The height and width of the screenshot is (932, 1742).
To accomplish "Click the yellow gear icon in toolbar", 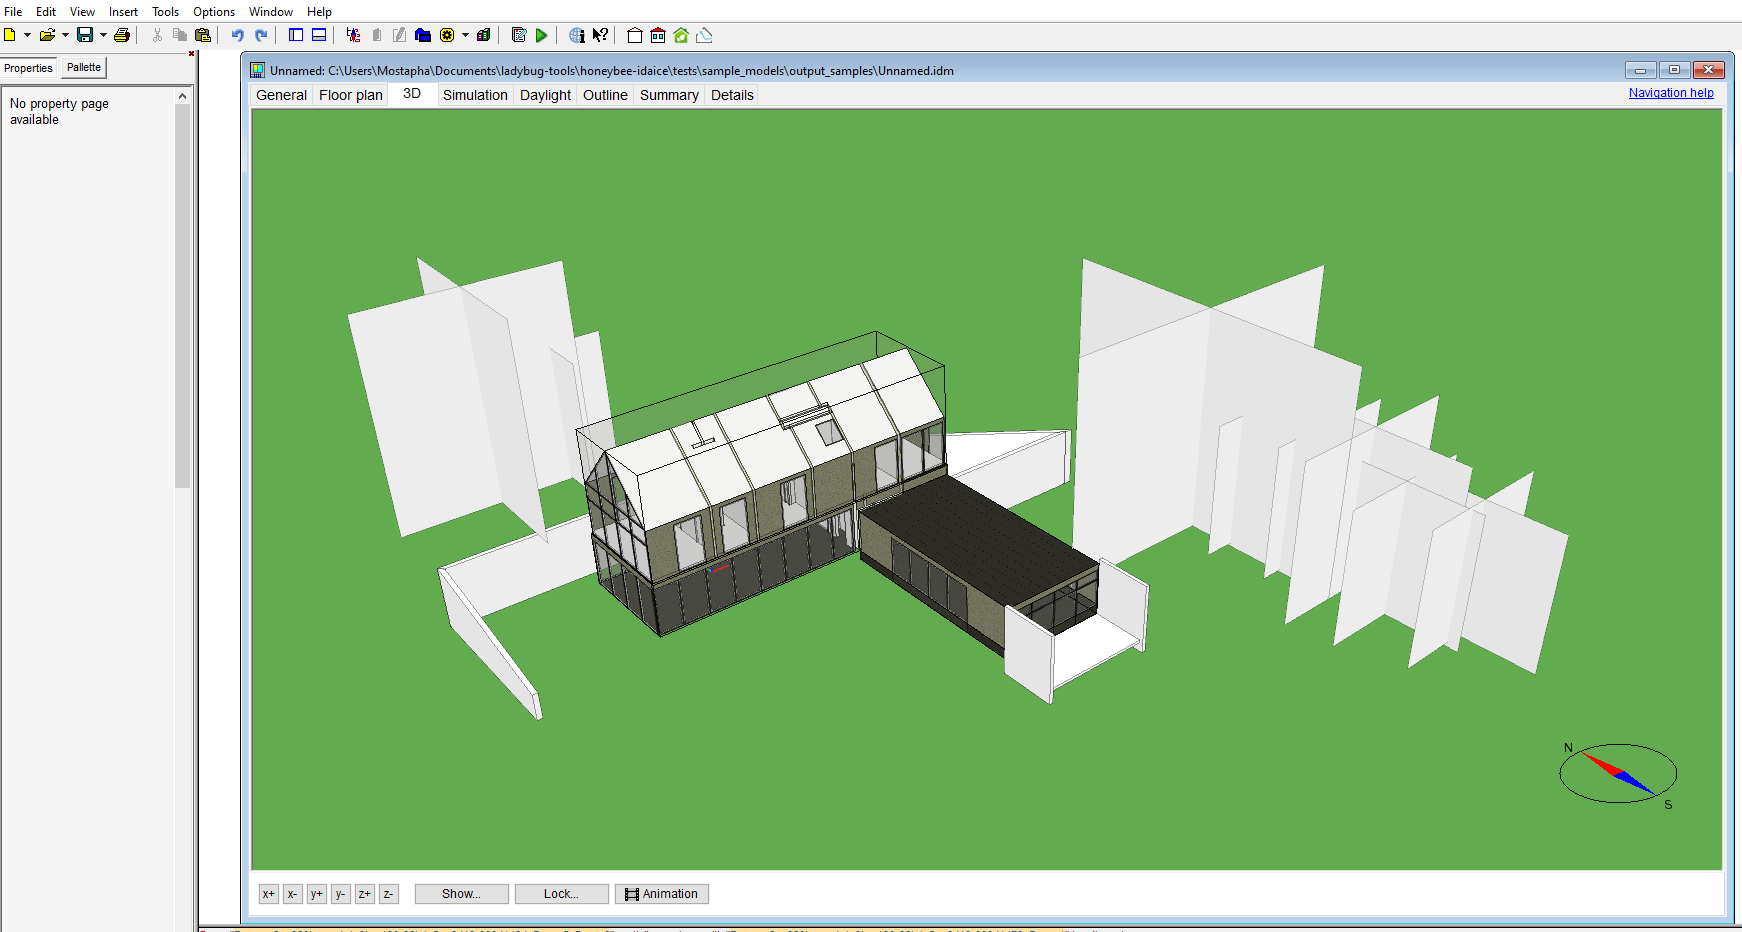I will tap(447, 35).
